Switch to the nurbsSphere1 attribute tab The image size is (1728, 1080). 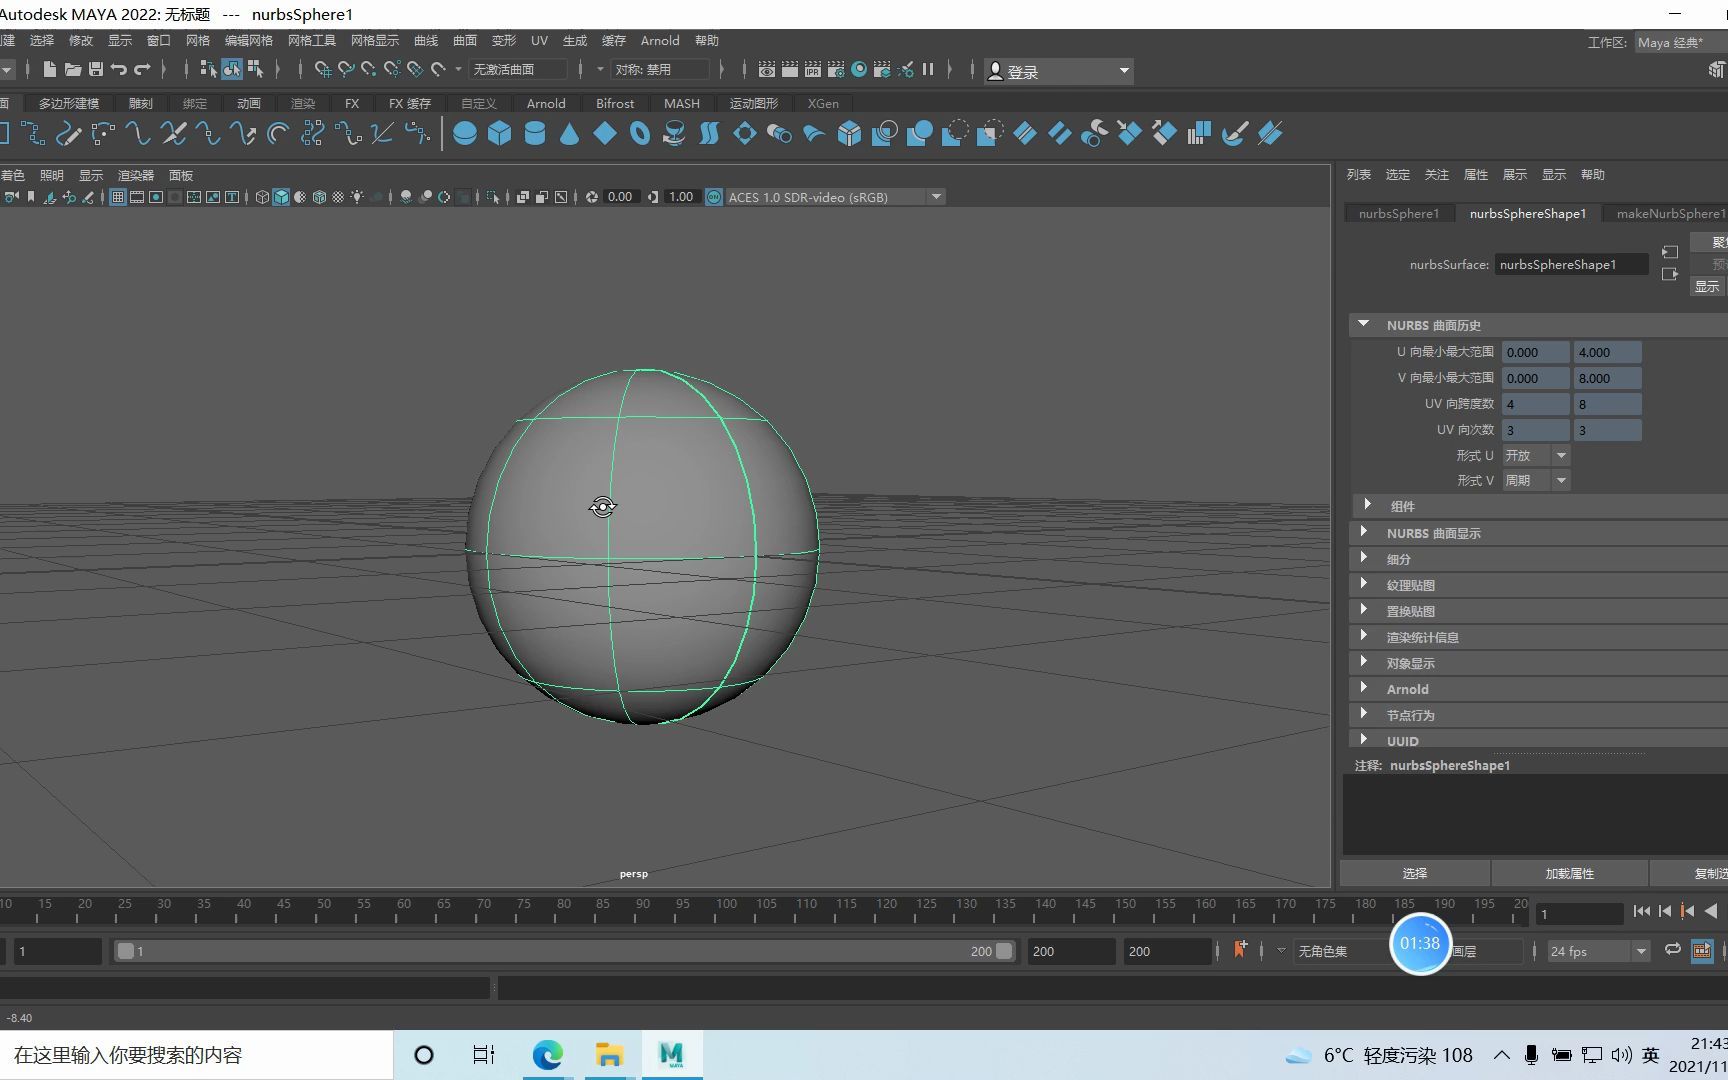click(1399, 213)
